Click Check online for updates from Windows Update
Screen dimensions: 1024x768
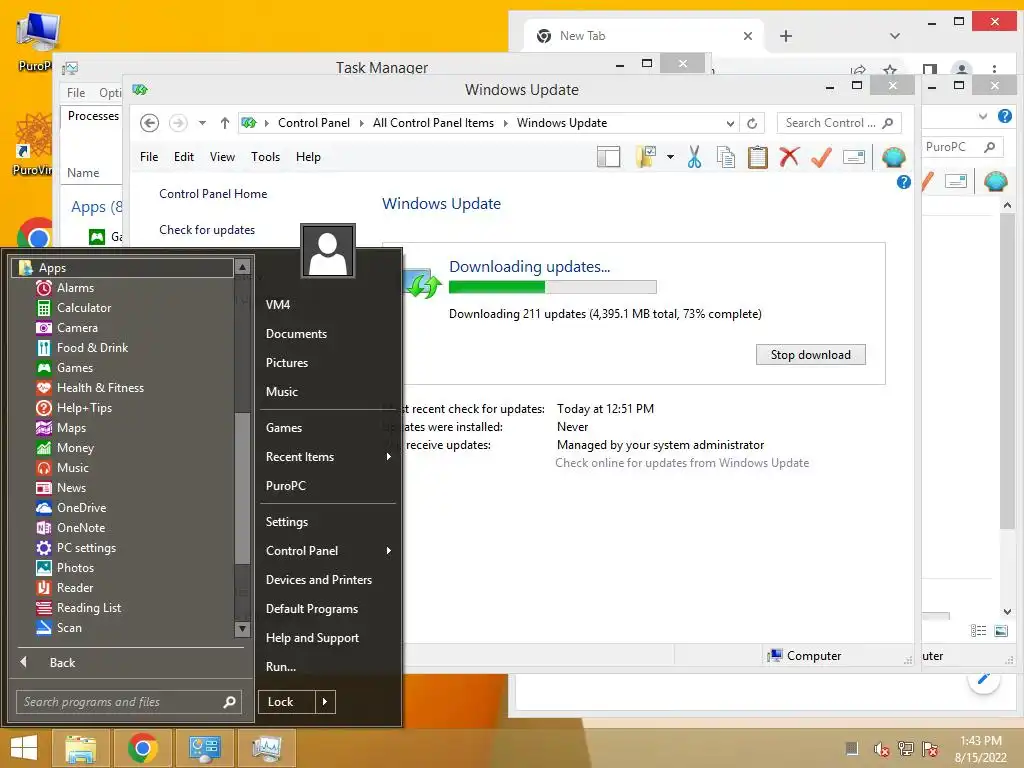[x=682, y=463]
